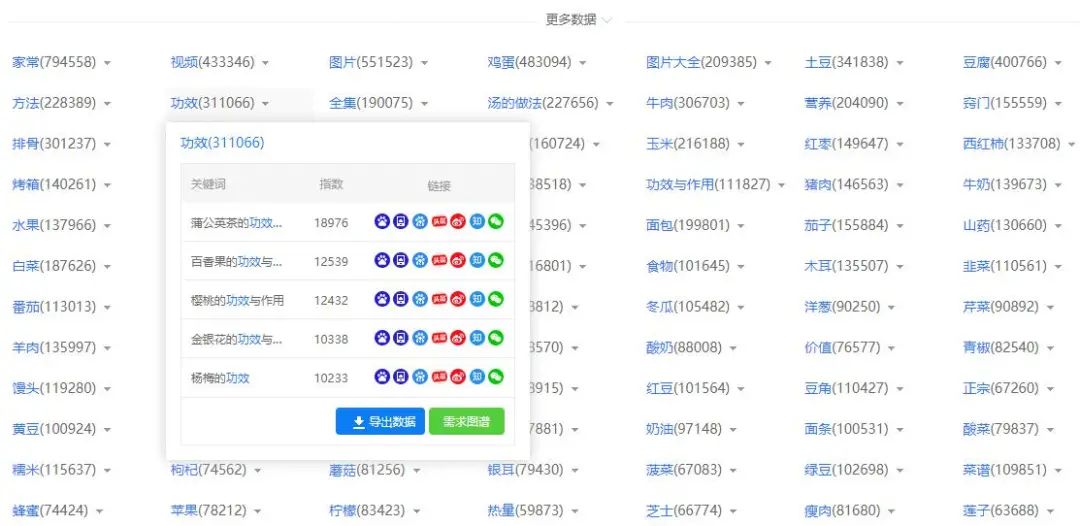Open WeChat icon in 金银花 row

pos(496,338)
